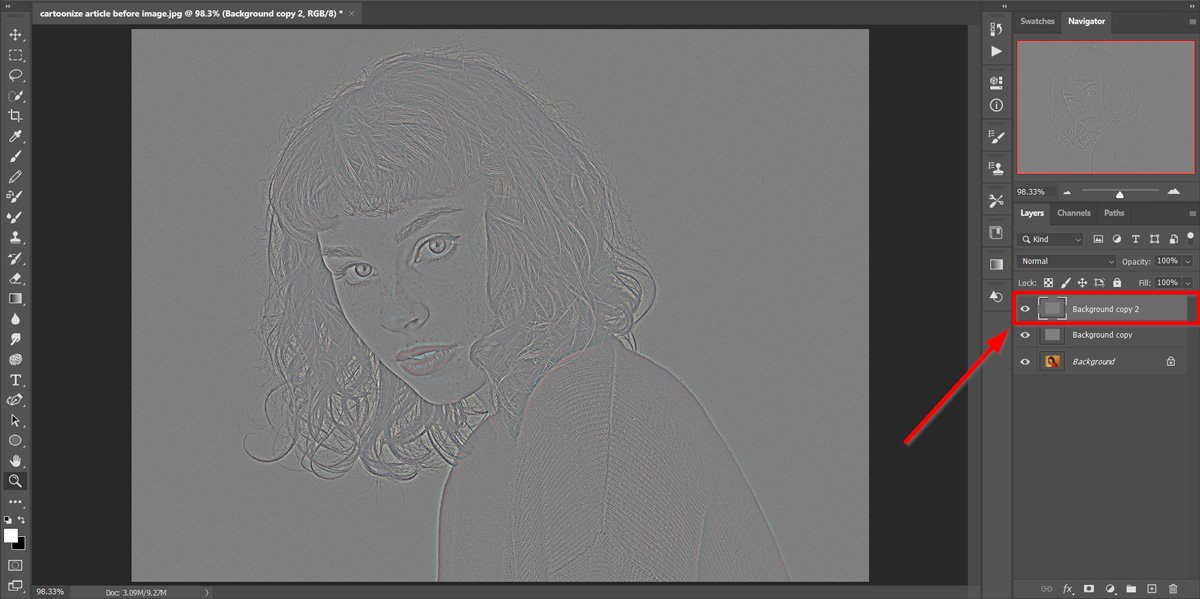Image resolution: width=1200 pixels, height=599 pixels.
Task: Select the Lasso tool
Action: pos(15,75)
